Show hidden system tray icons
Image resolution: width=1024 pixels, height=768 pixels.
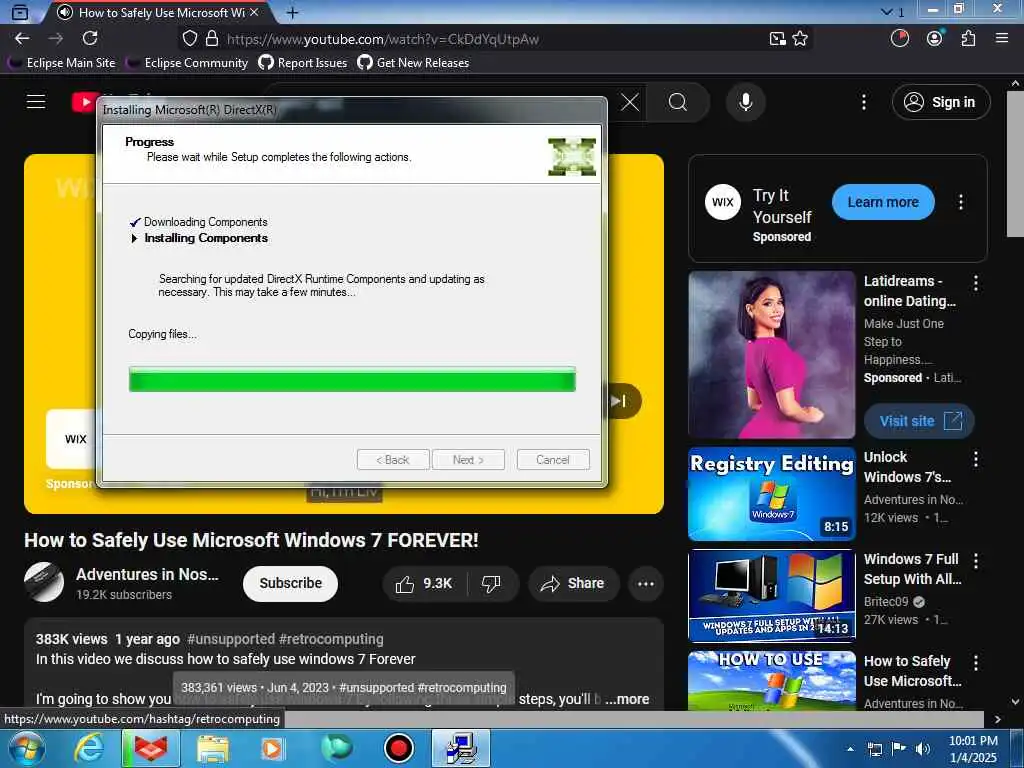(850, 749)
